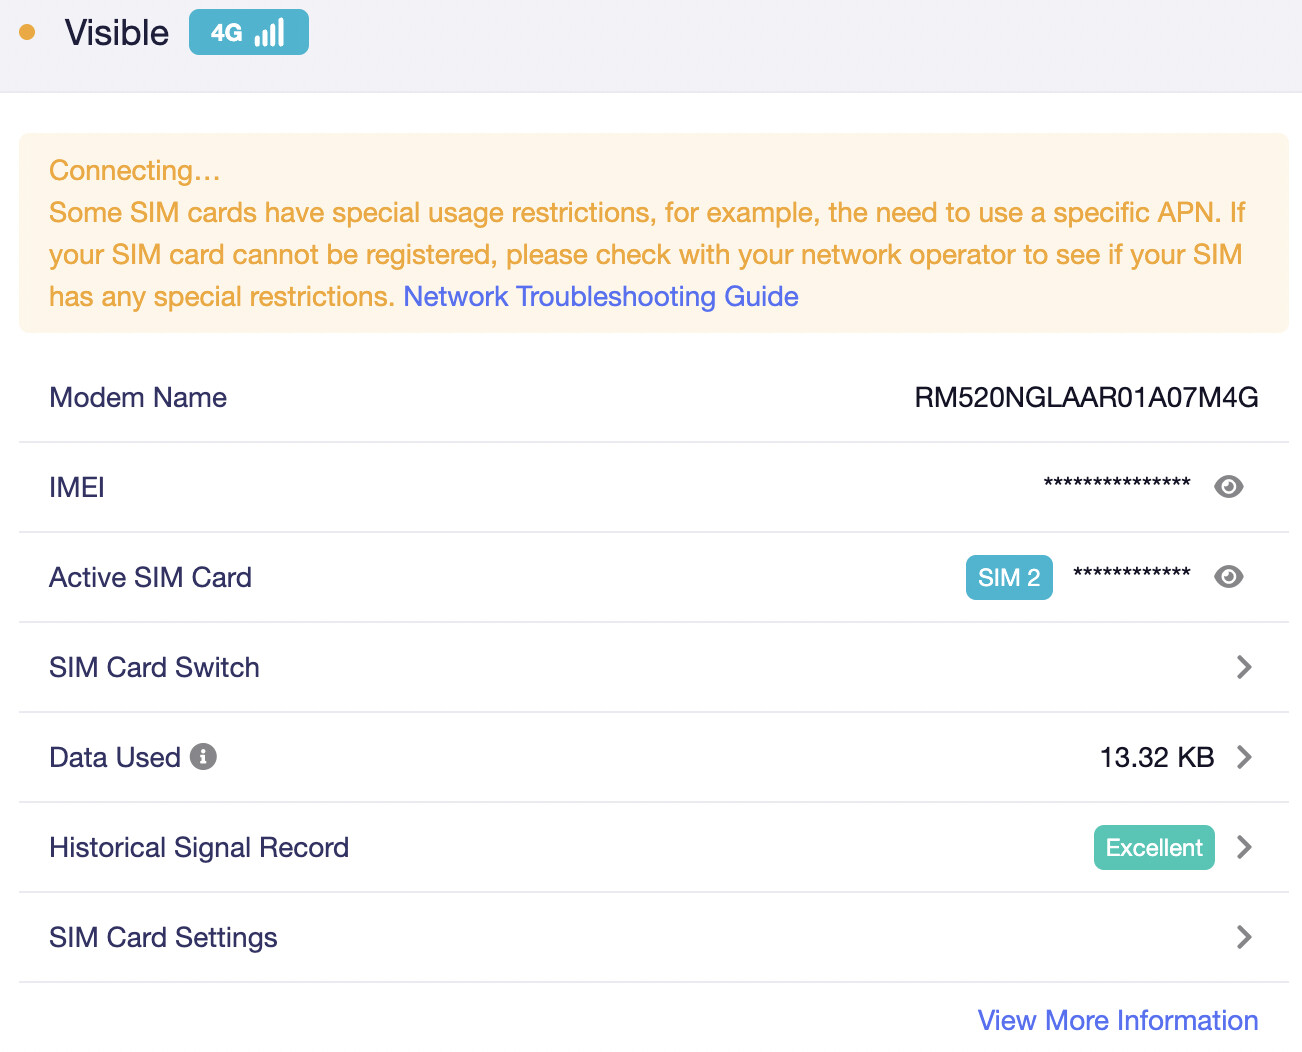Open SIM Card Settings using its chevron
This screenshot has height=1052, width=1302.
pos(1244,937)
